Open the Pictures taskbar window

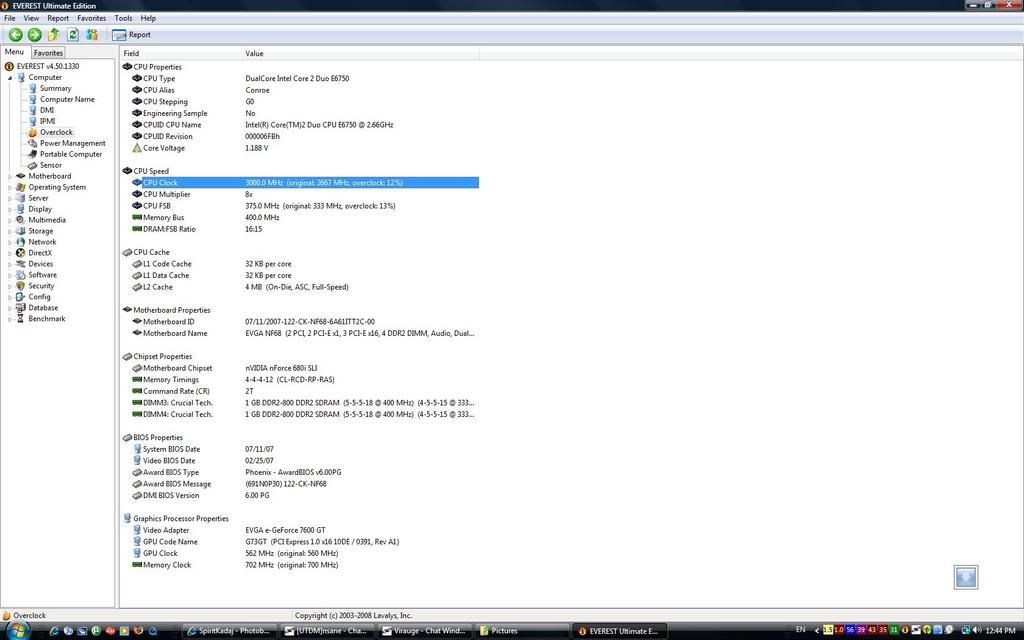[521, 631]
